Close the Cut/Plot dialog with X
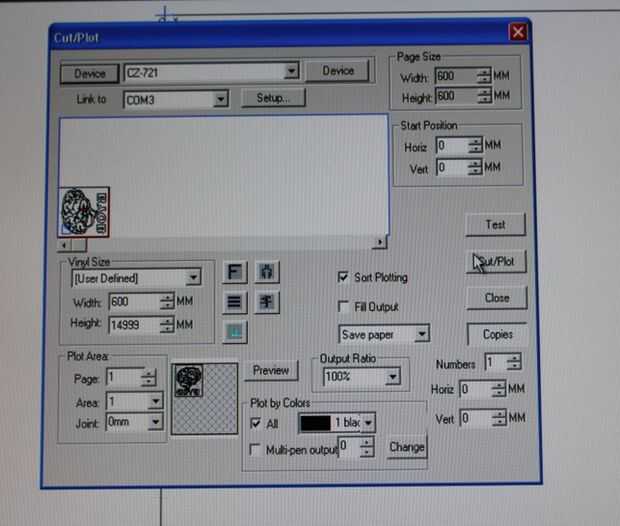 518,32
